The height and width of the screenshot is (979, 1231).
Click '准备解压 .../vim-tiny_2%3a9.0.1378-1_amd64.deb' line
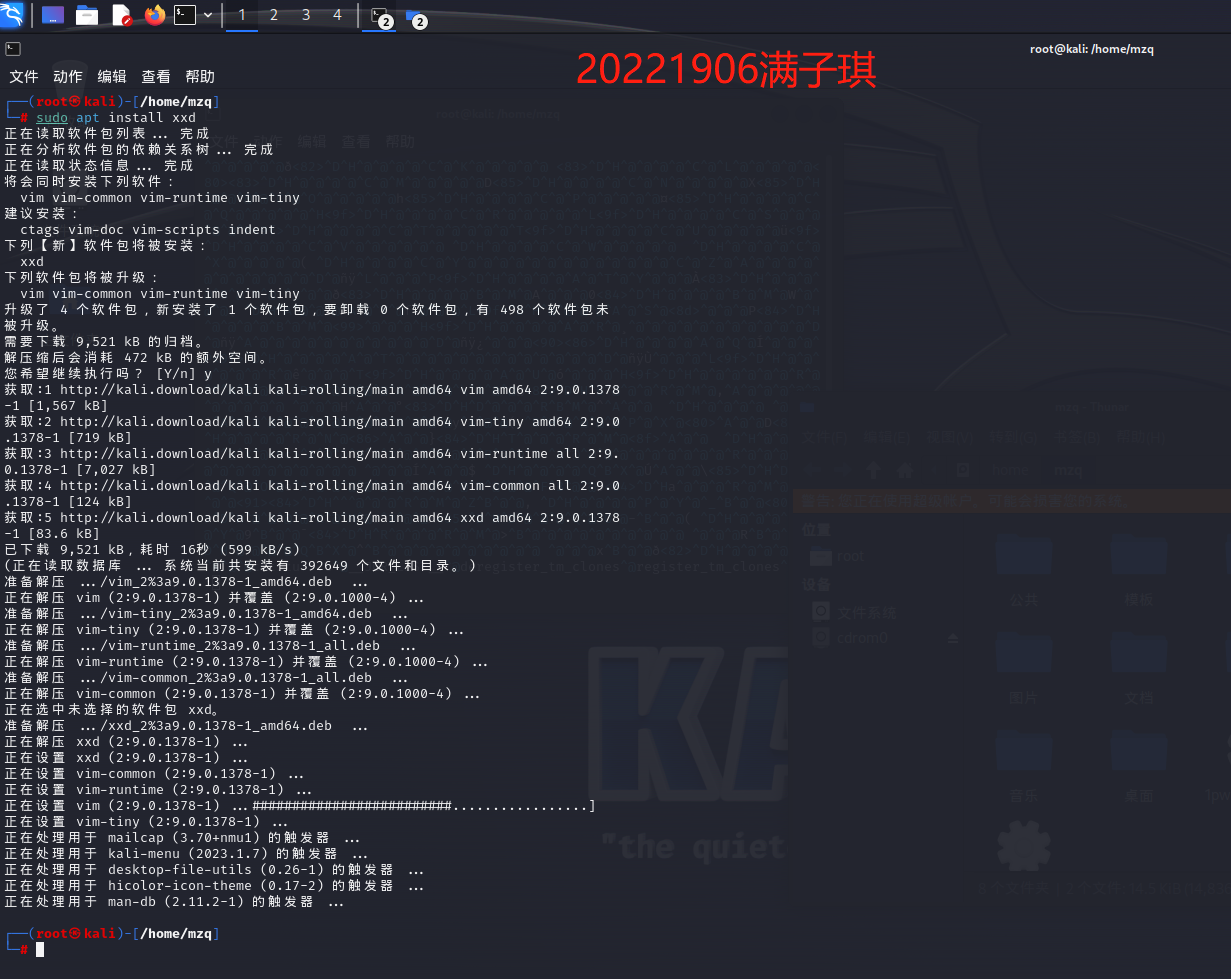[x=206, y=613]
